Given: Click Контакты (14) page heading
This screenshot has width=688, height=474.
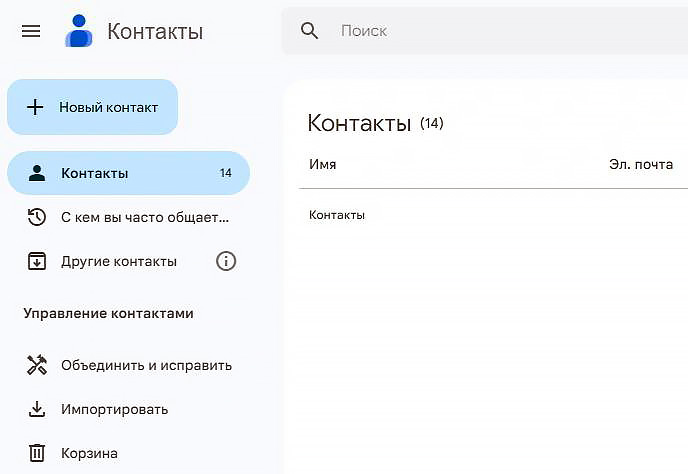Looking at the screenshot, I should click(376, 123).
